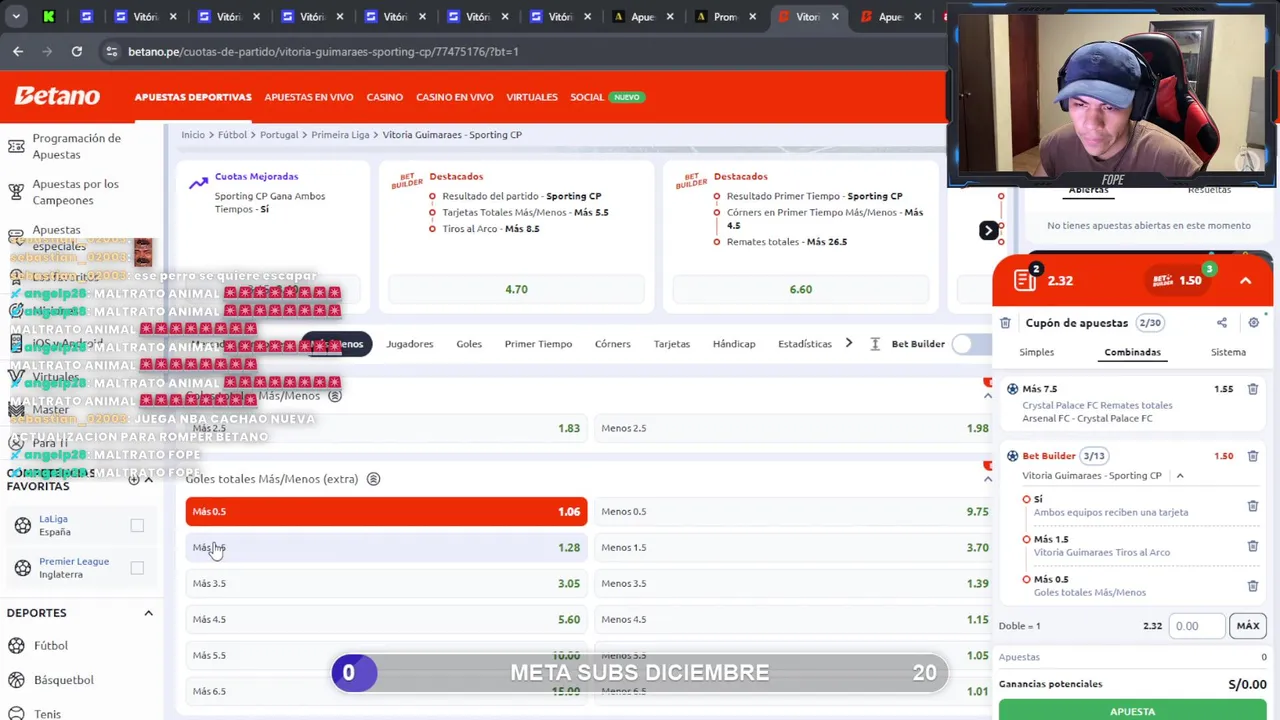The image size is (1280, 720).
Task: Click the Bet Builder icon beside Goles totales (extra)
Action: (373, 479)
